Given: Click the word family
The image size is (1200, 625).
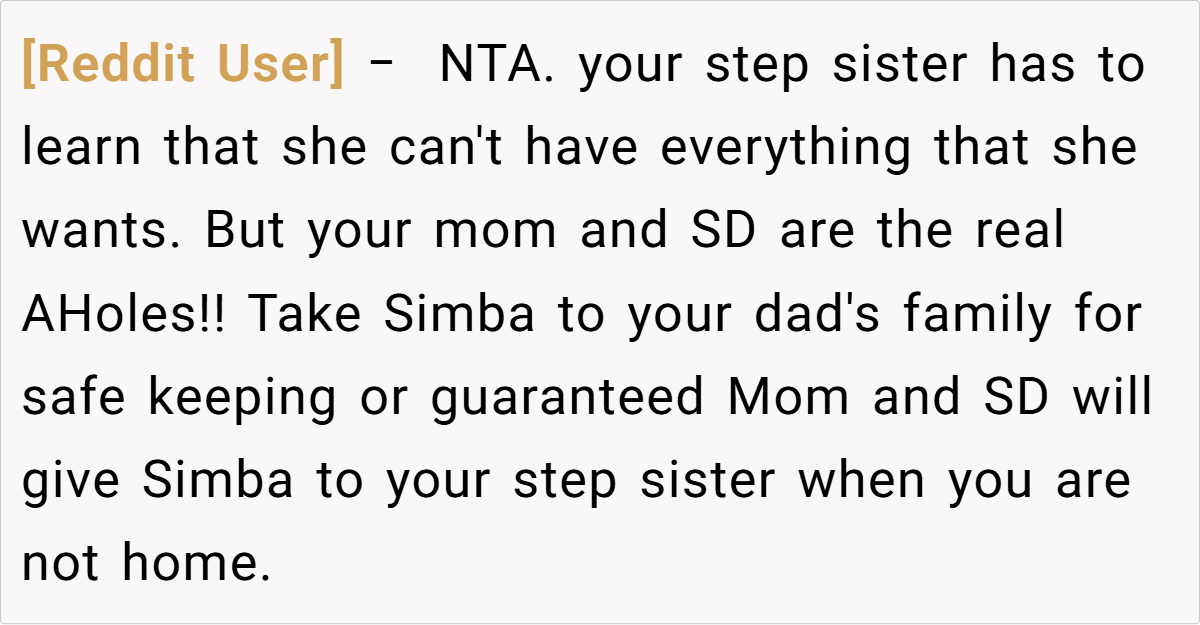Looking at the screenshot, I should pos(978,316).
